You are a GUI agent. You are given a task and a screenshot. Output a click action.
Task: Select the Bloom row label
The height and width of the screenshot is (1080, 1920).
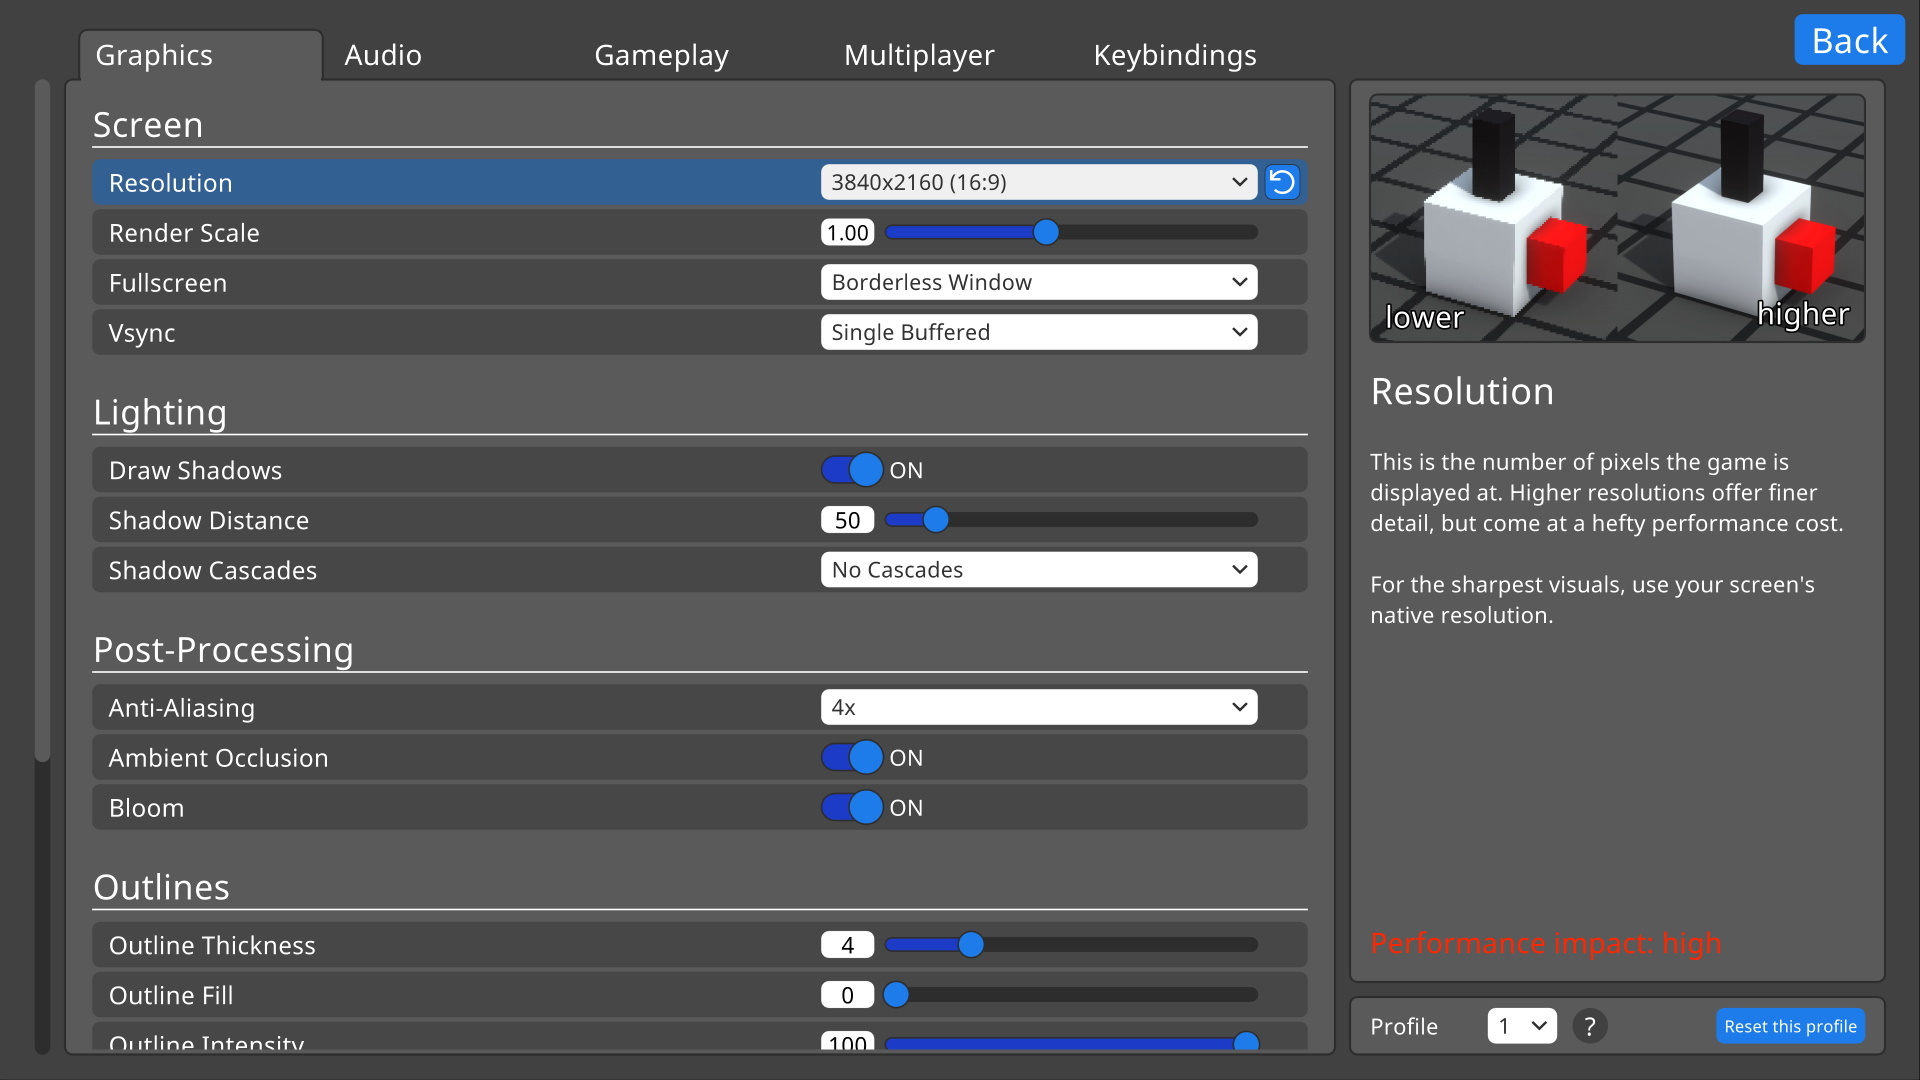146,808
